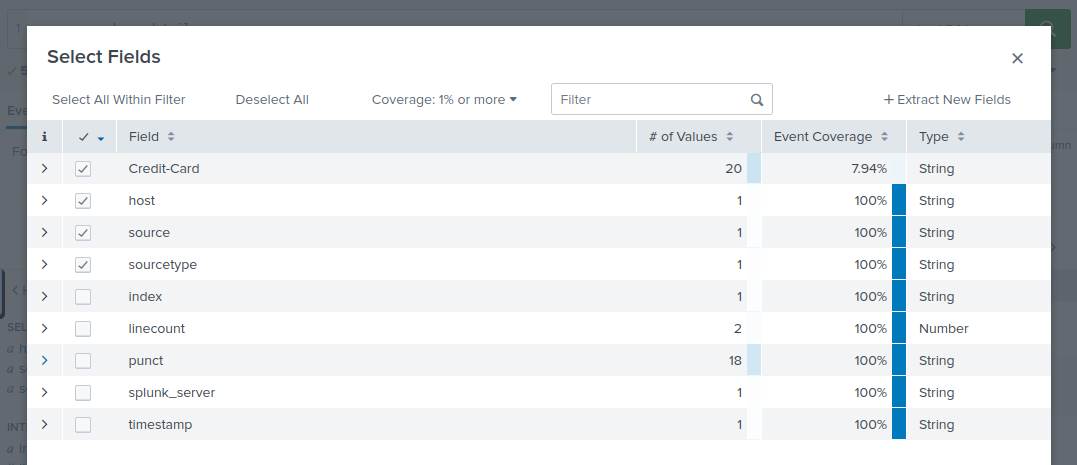Enable the punct field checkbox
Image resolution: width=1077 pixels, height=465 pixels.
83,361
